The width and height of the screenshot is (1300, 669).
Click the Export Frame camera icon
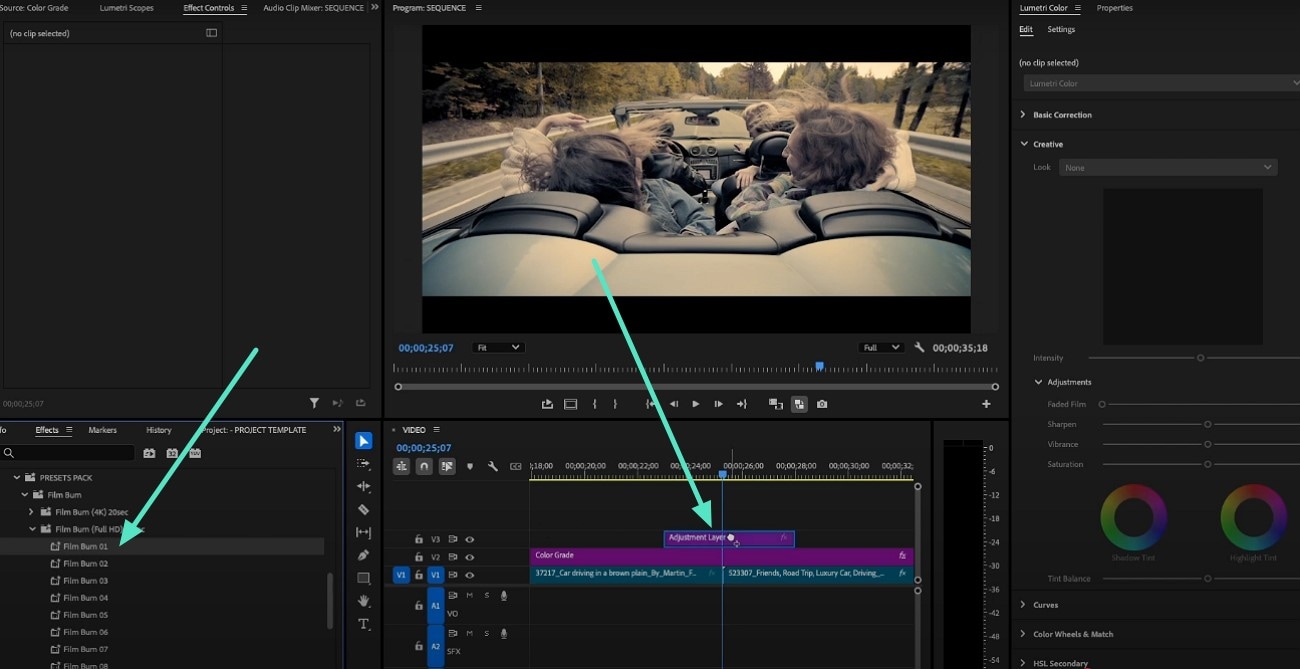click(821, 404)
